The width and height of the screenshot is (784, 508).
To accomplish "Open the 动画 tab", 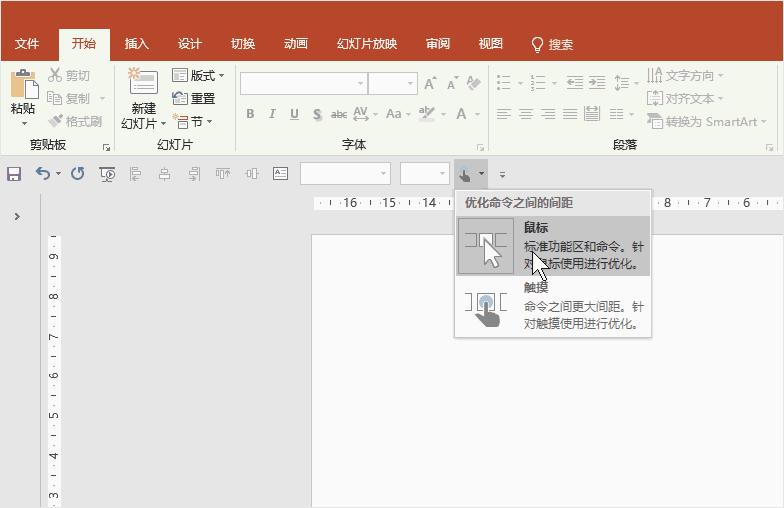I will click(x=296, y=44).
